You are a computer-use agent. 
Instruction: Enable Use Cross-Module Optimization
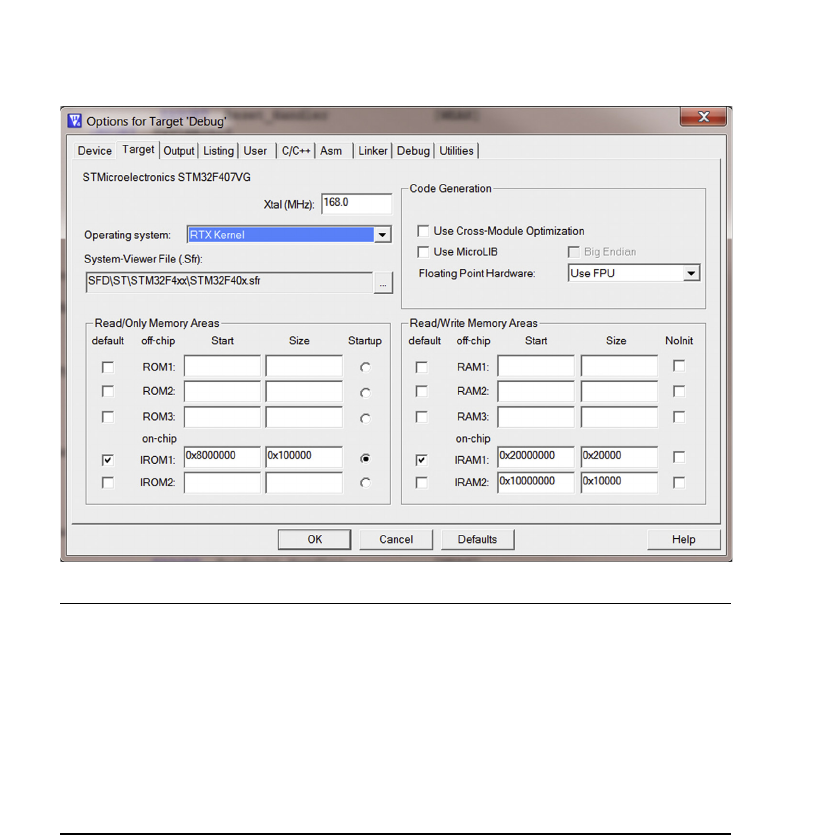423,231
